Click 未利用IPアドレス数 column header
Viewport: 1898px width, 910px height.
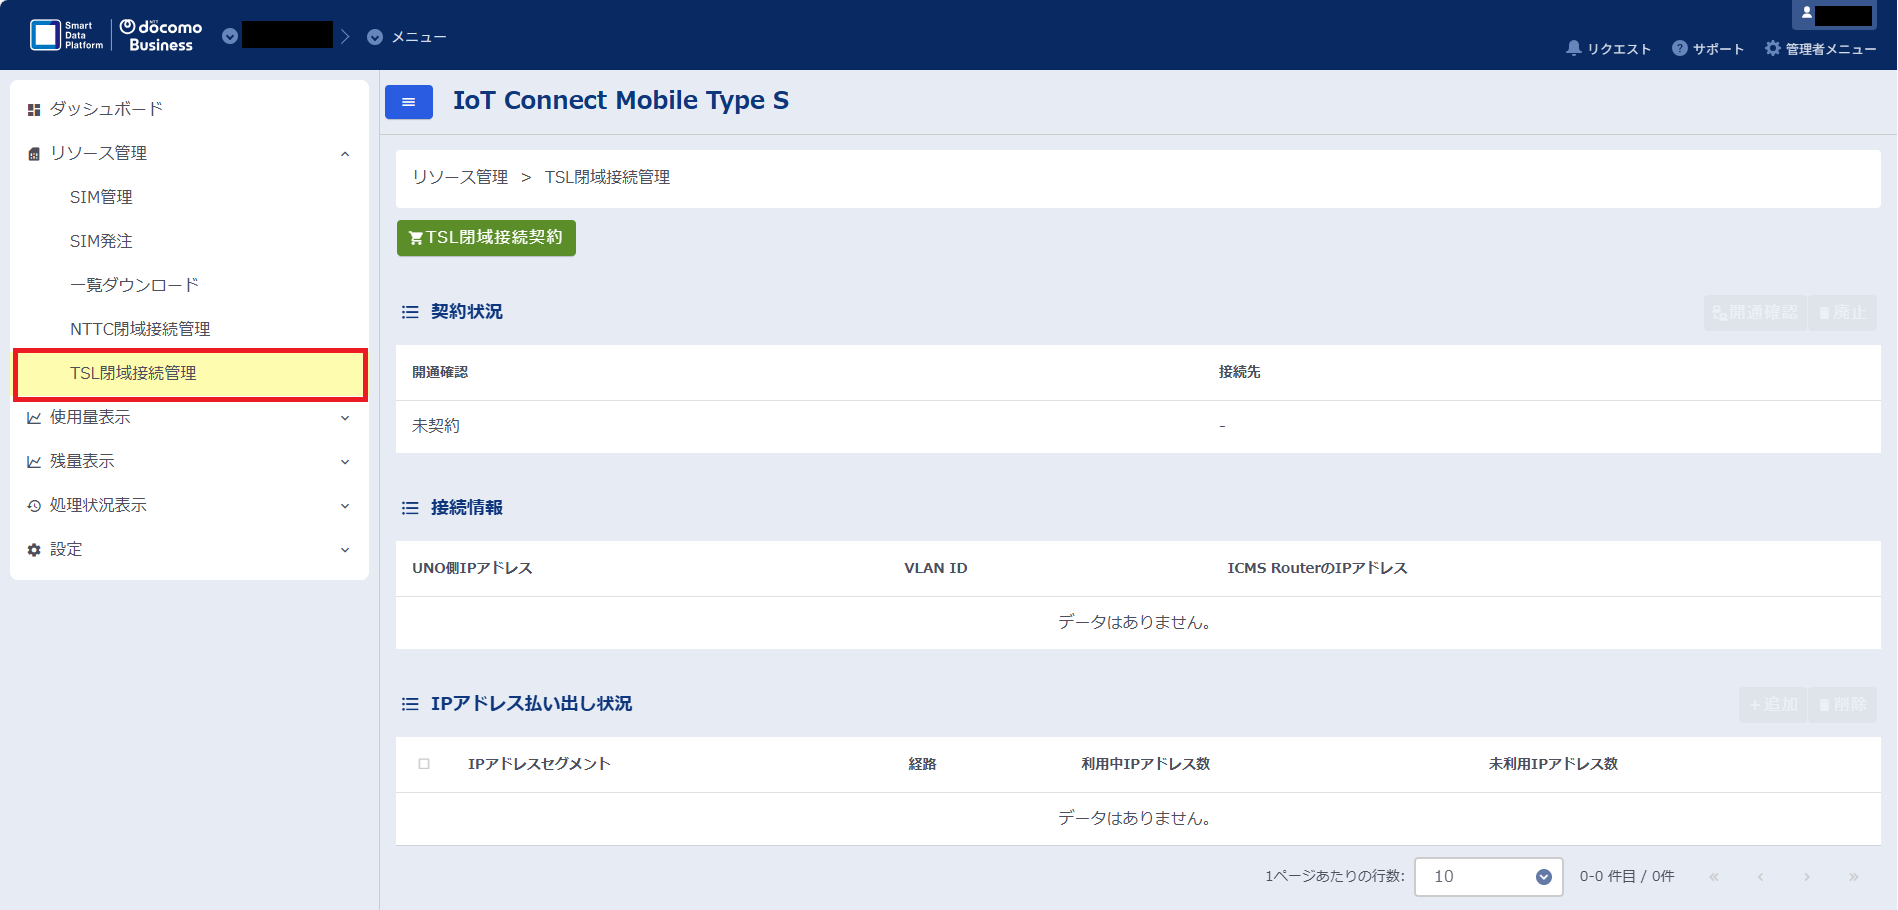pyautogui.click(x=1553, y=764)
